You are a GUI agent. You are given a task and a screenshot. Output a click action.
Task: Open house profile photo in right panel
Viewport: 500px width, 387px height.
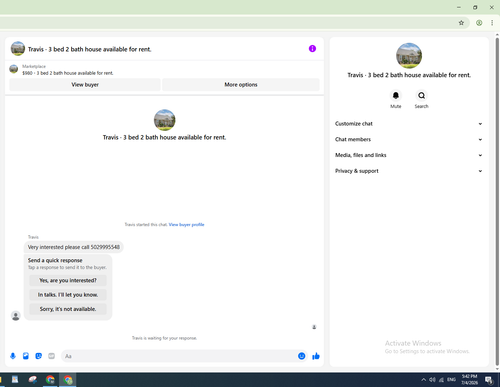(x=409, y=56)
